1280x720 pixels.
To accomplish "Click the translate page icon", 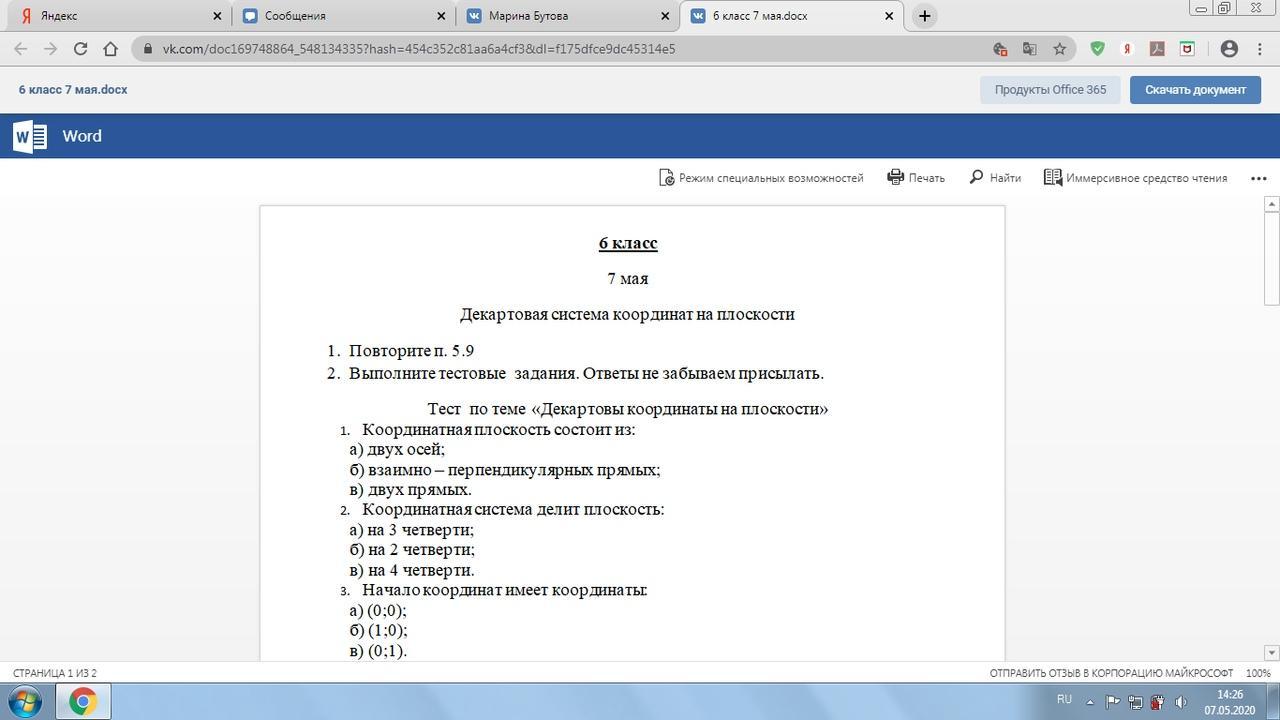I will (x=1029, y=48).
